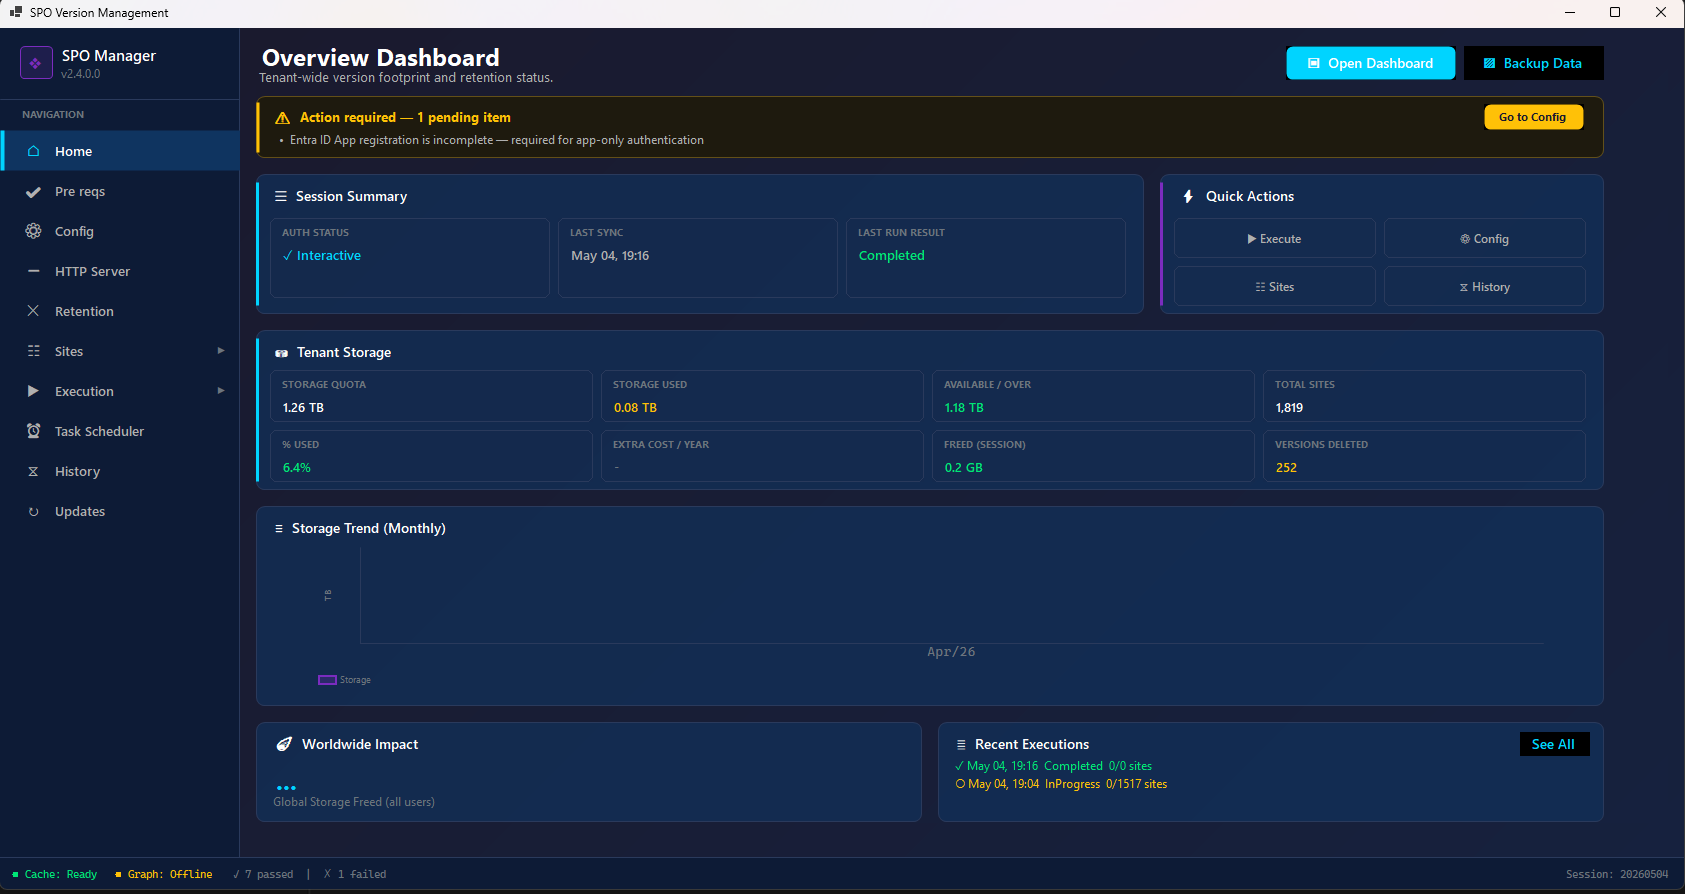Click the Pre reqs checkmark icon

tap(33, 192)
